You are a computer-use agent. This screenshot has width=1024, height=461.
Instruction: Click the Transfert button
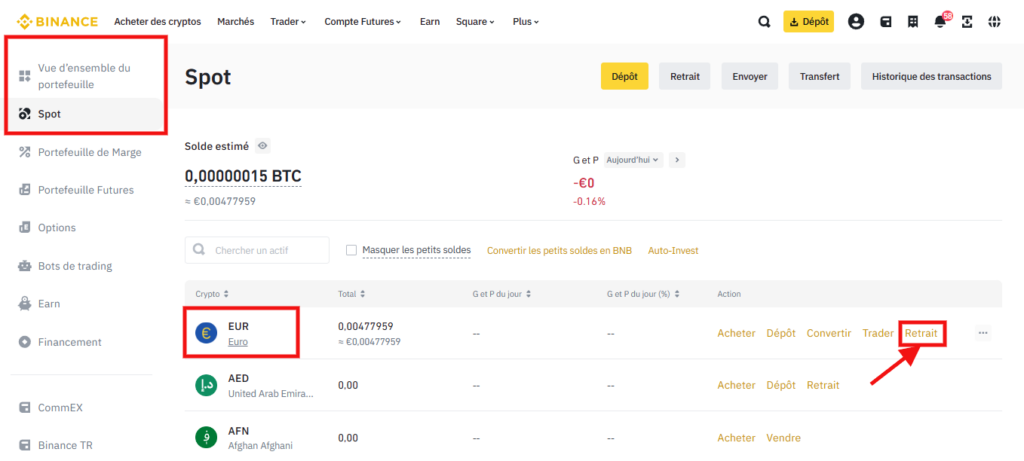[x=820, y=76]
